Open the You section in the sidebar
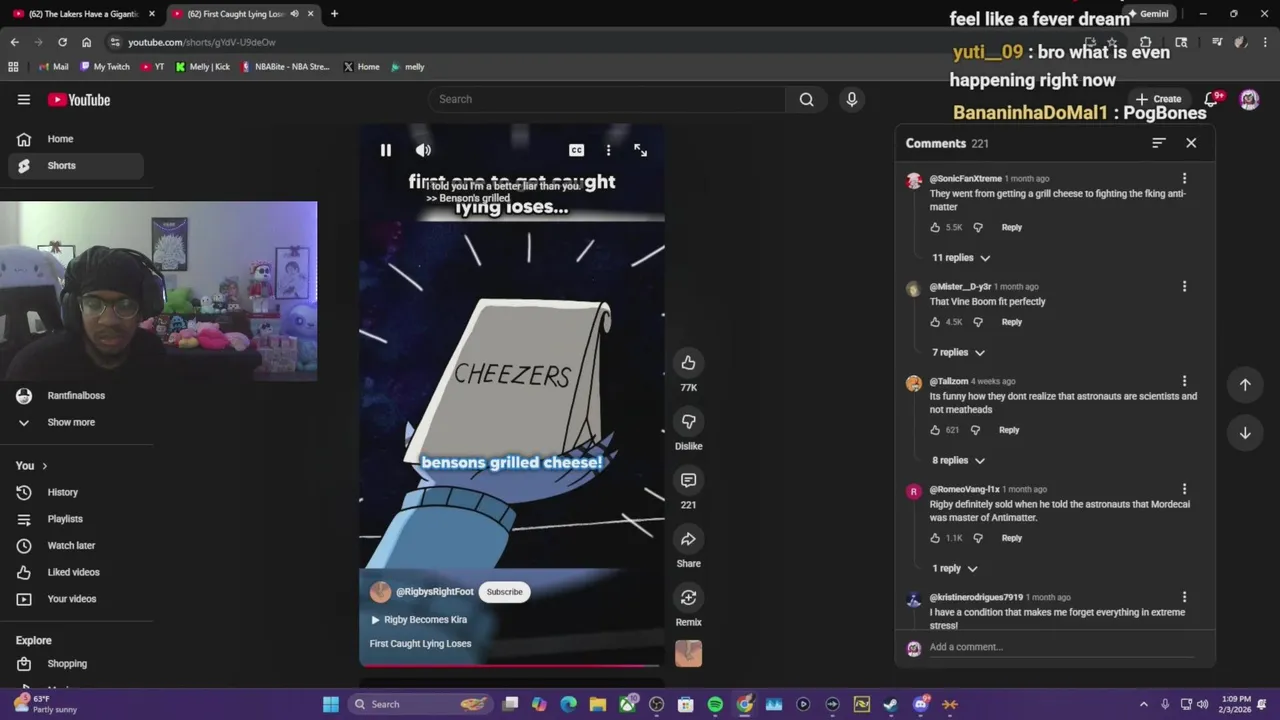 pos(31,466)
